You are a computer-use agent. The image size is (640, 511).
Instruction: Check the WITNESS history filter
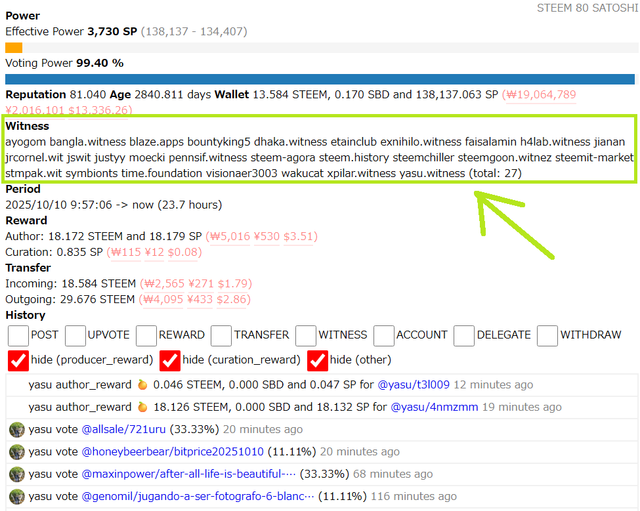[306, 335]
